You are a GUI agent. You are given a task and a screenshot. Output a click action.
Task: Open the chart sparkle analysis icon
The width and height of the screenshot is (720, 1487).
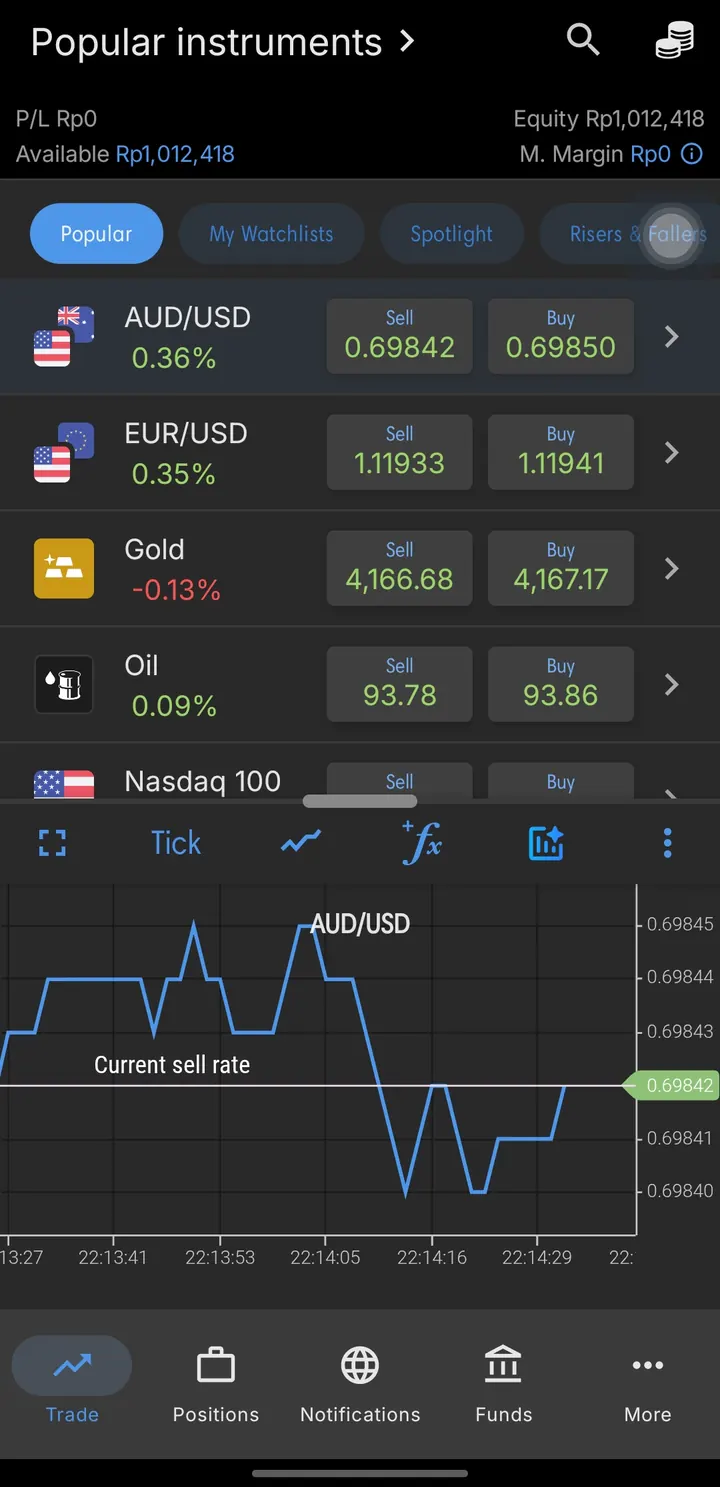coord(546,843)
